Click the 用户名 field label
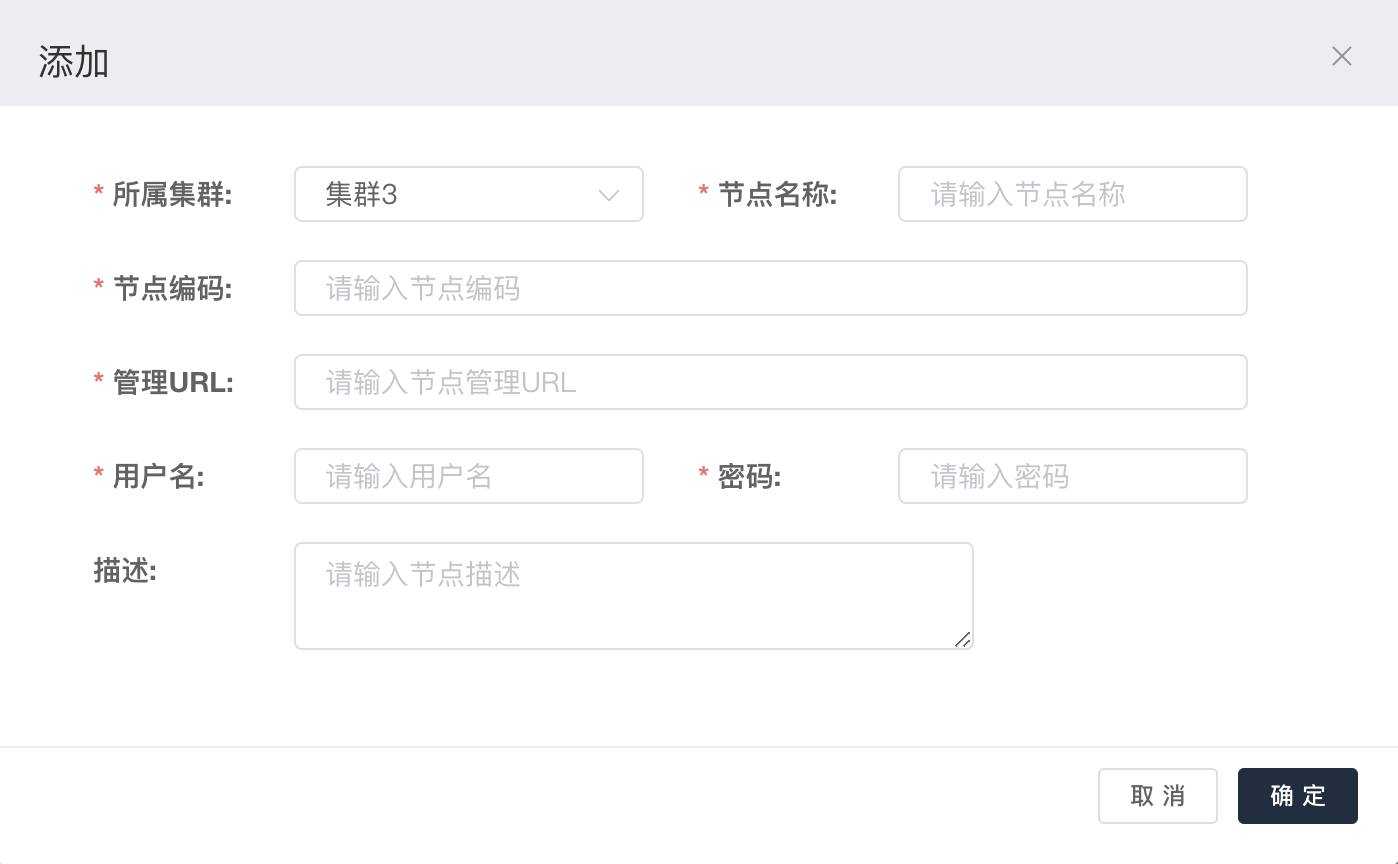Image resolution: width=1398 pixels, height=864 pixels. (x=158, y=477)
